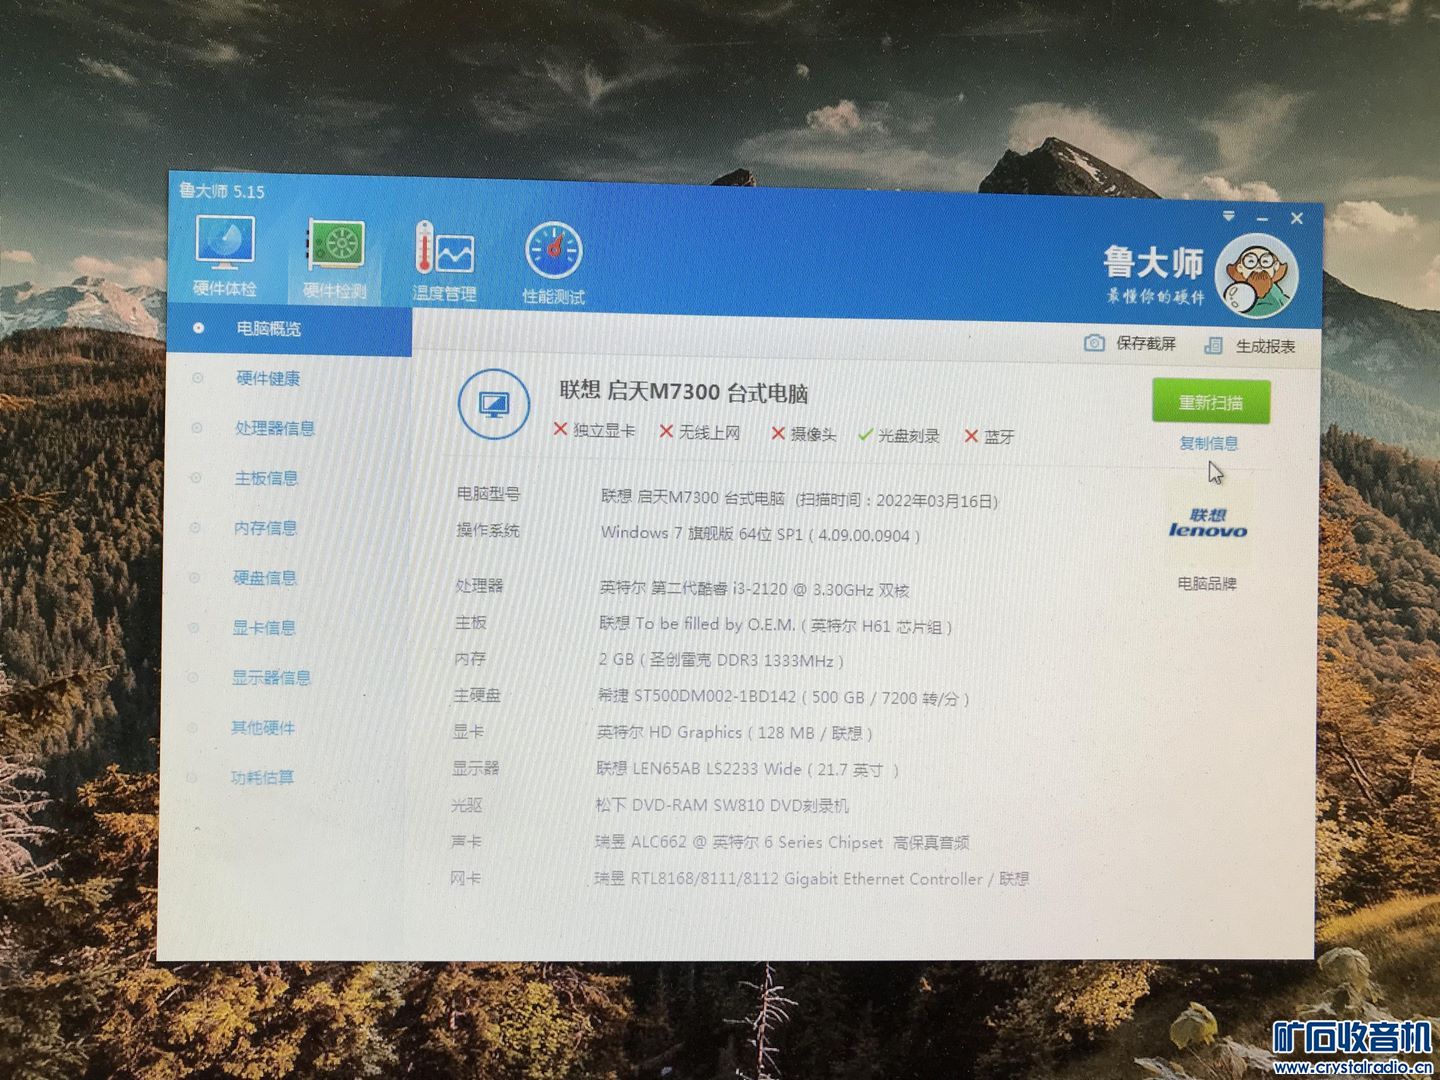Open the title bar dropdown menu arrow
The image size is (1440, 1080).
1229,216
